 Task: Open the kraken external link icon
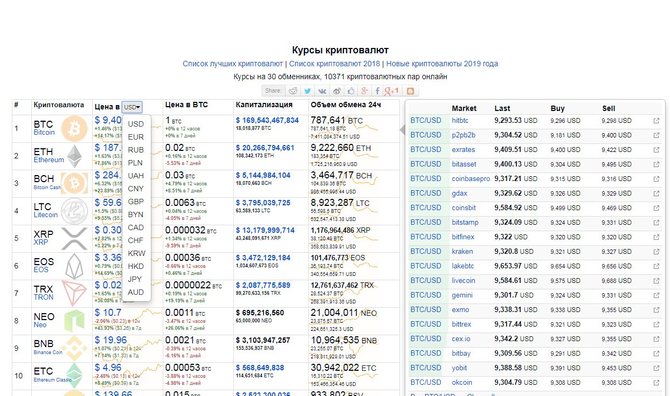coord(656,252)
